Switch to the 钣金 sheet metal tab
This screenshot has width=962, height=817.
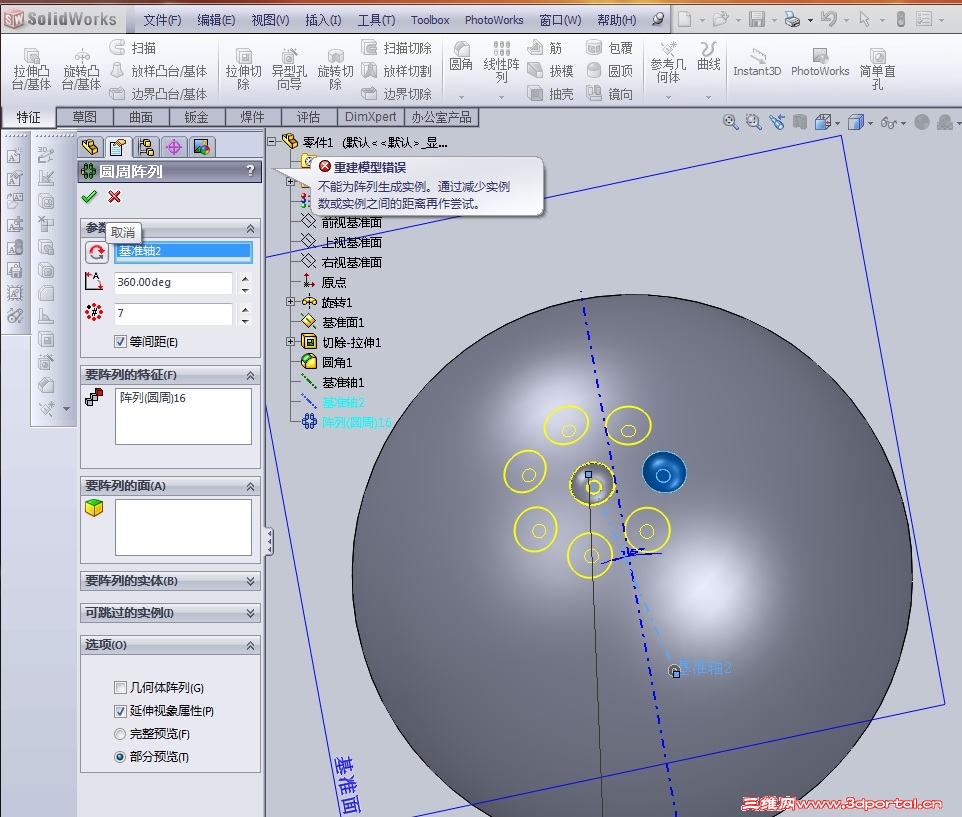(x=196, y=117)
